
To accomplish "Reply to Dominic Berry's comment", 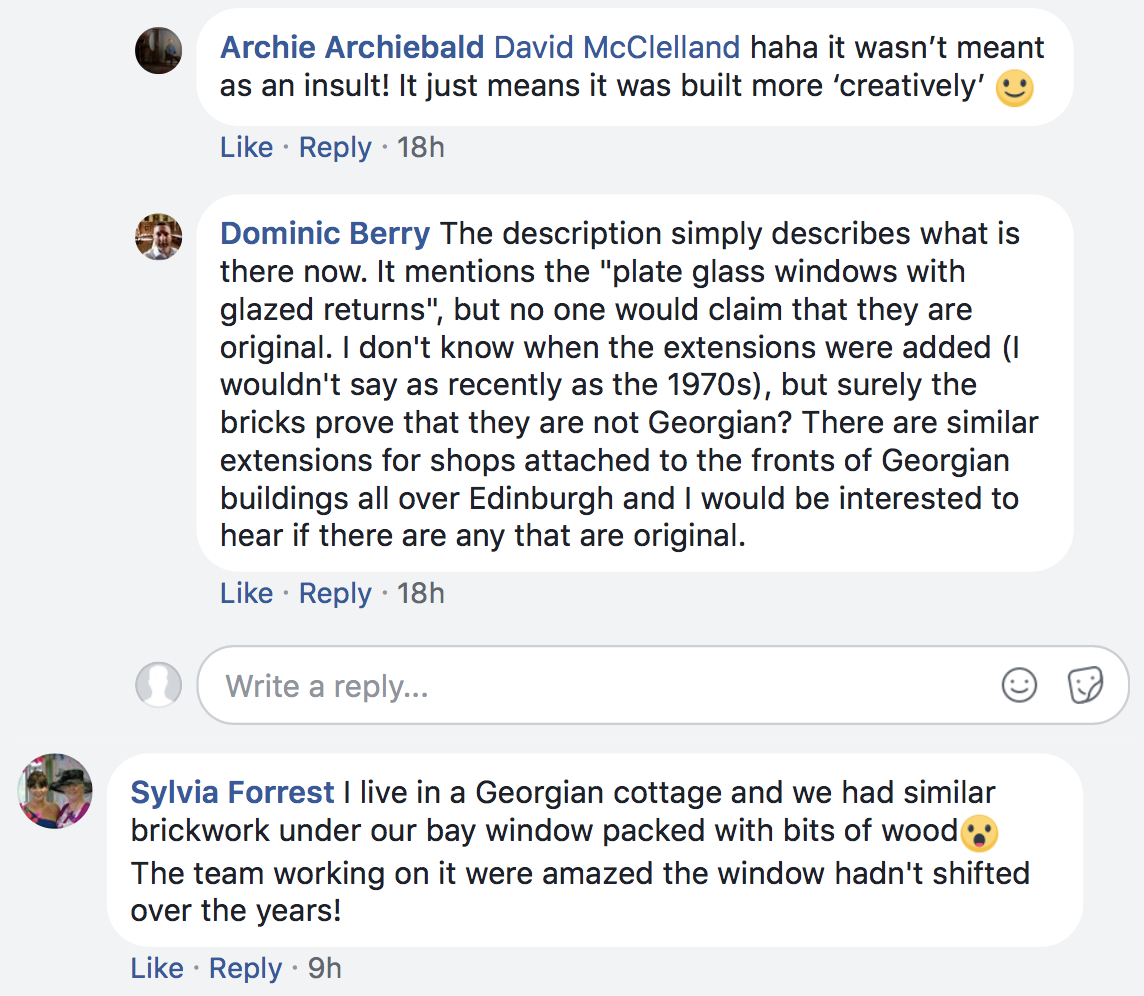I will [335, 594].
